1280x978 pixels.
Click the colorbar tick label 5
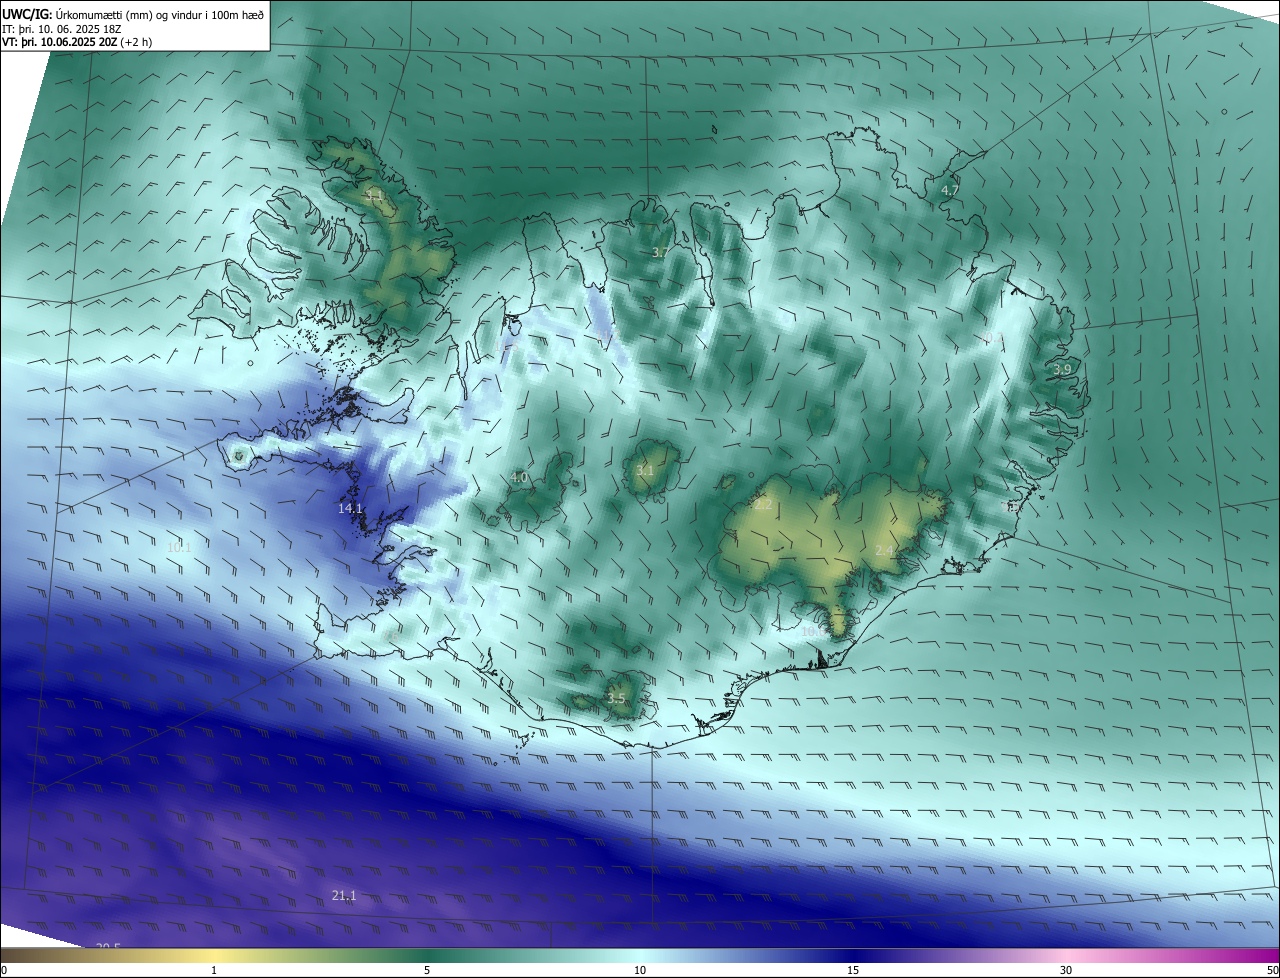tap(427, 970)
